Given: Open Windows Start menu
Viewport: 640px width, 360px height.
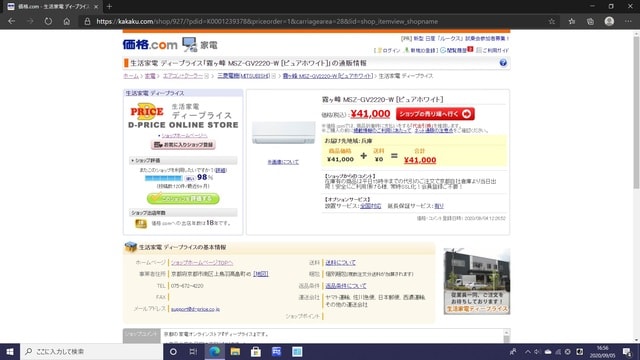Looking at the screenshot, I should [x=10, y=351].
